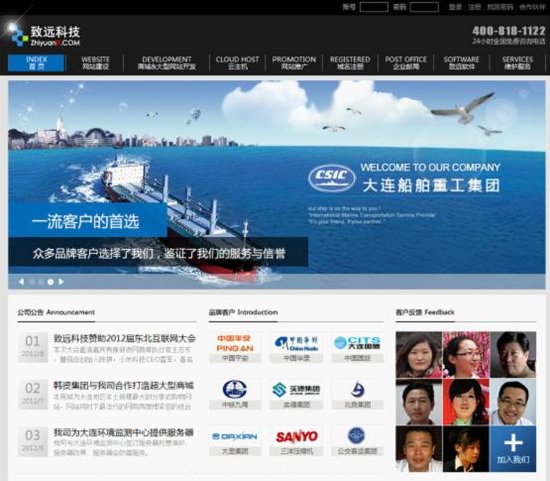Open the INDEX home menu item
This screenshot has height=481, width=550.
[x=36, y=63]
